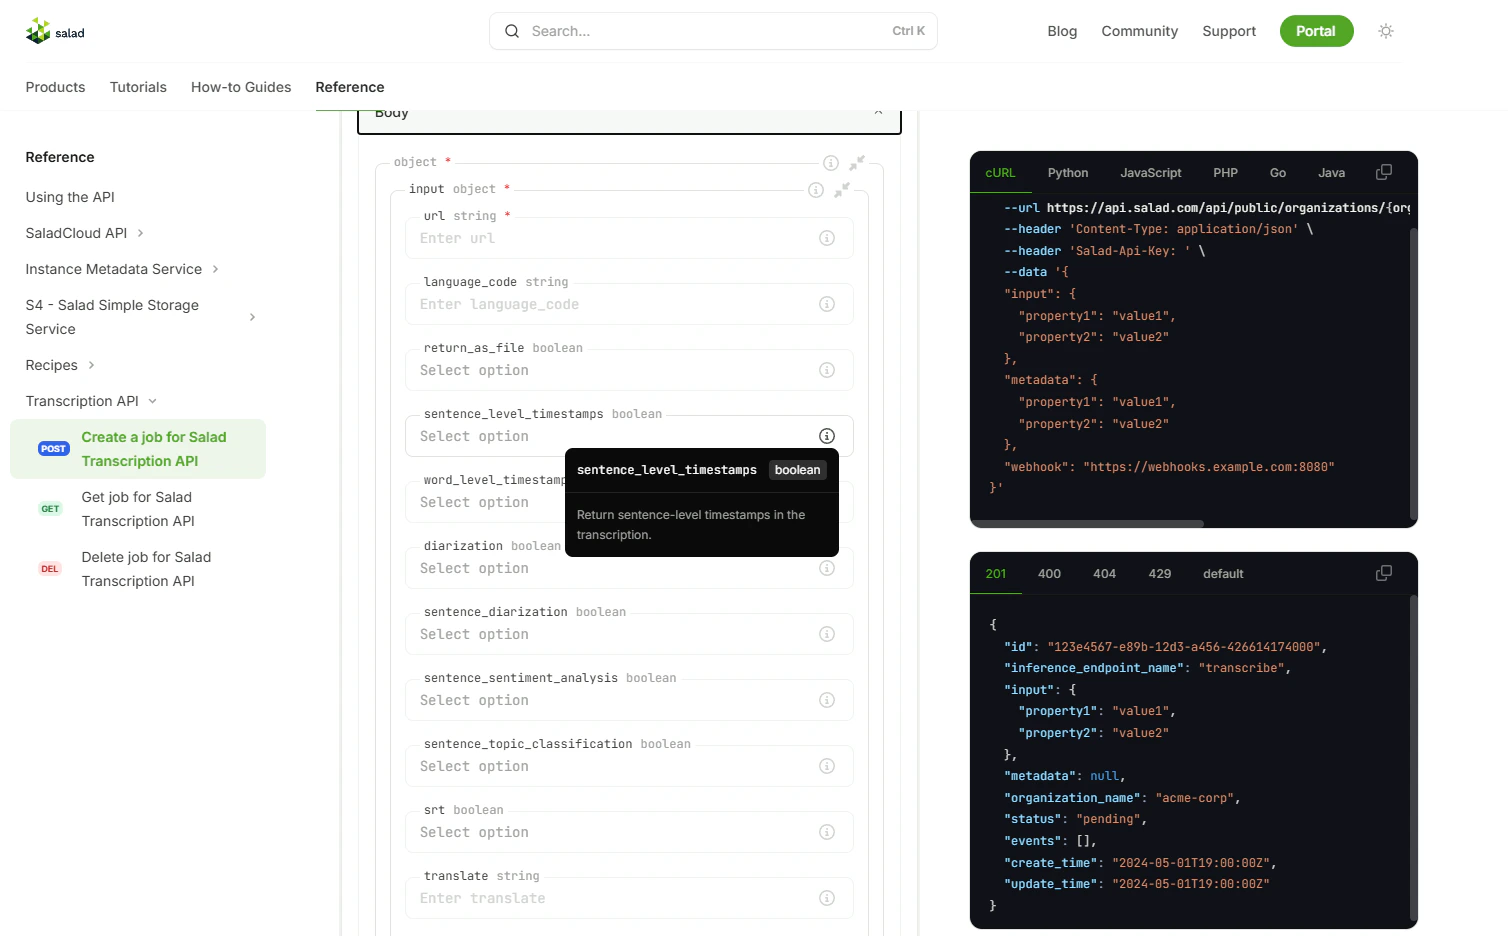Click the Salad logo
This screenshot has height=936, width=1508.
(55, 32)
